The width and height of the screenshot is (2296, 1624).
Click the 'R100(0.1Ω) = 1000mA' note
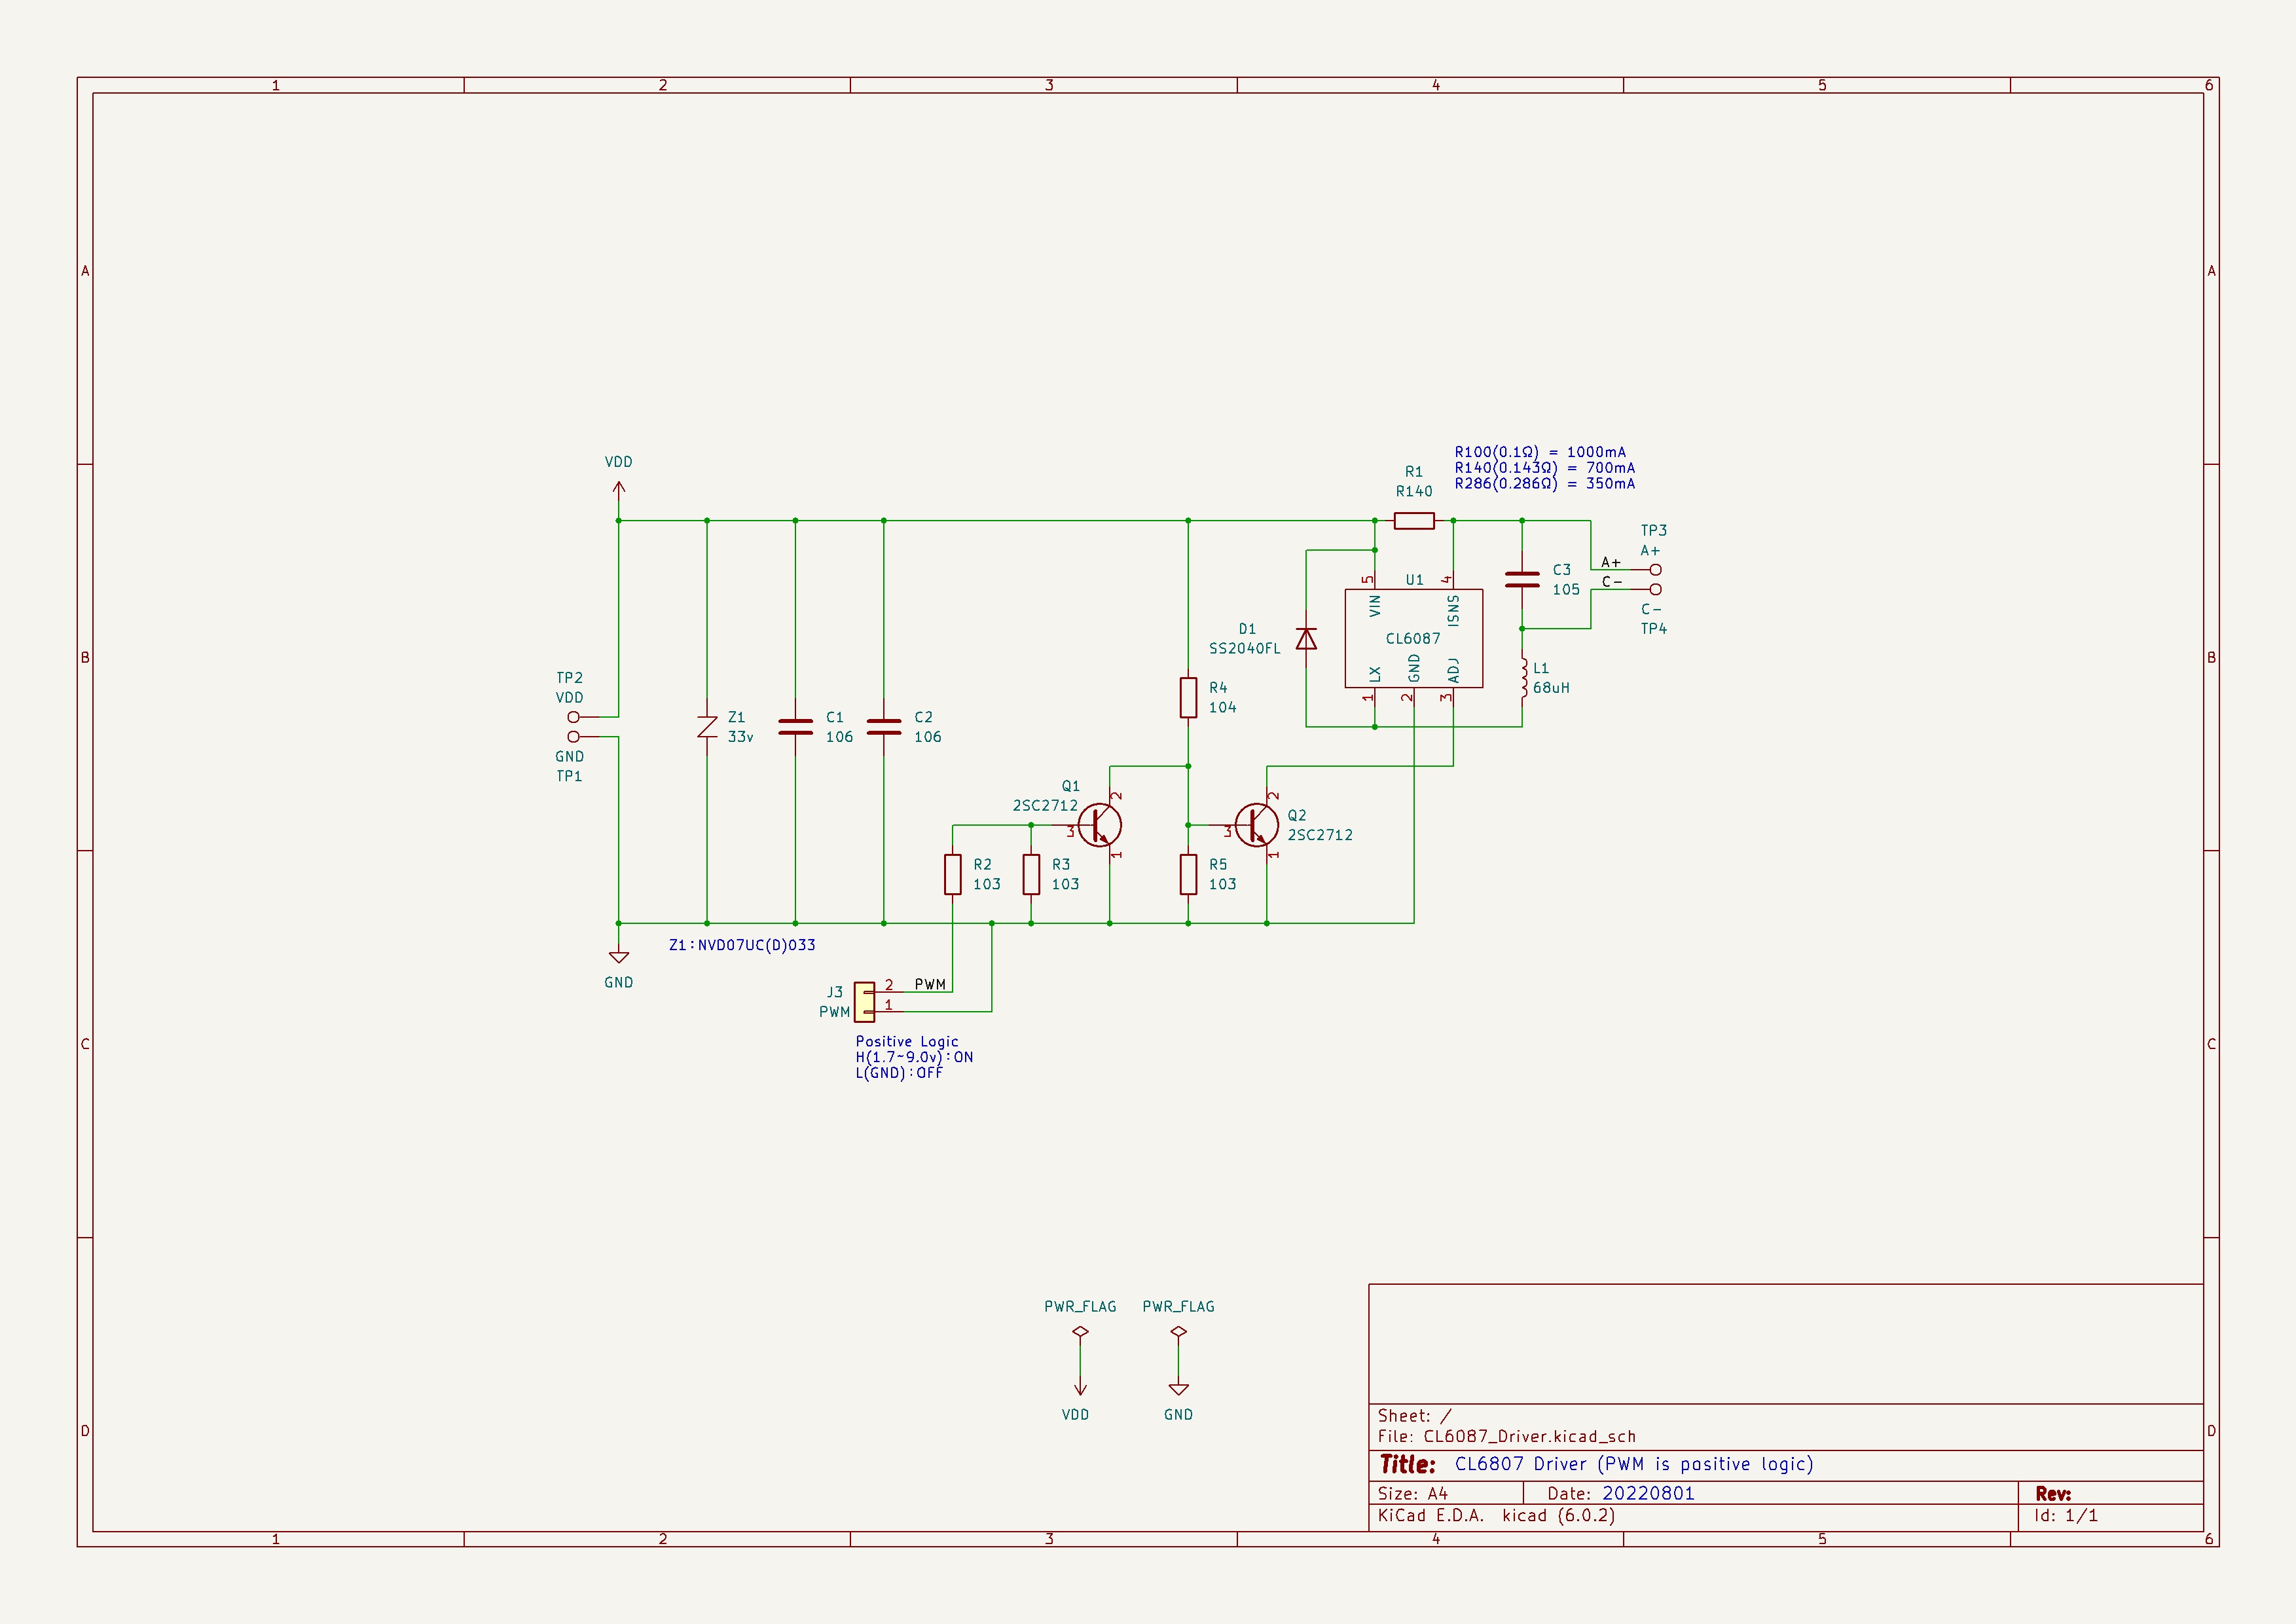pos(1540,452)
